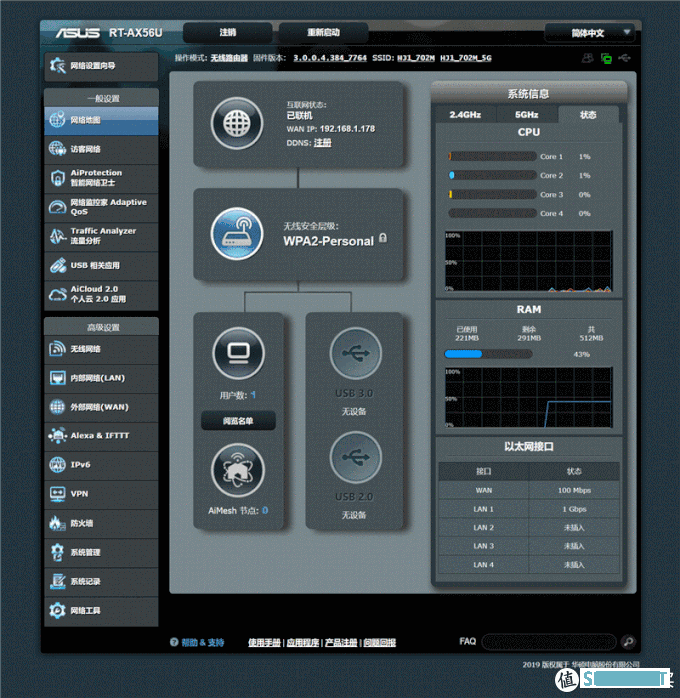Image resolution: width=680 pixels, height=698 pixels.
Task: Click the help question mark icon
Action: [174, 642]
